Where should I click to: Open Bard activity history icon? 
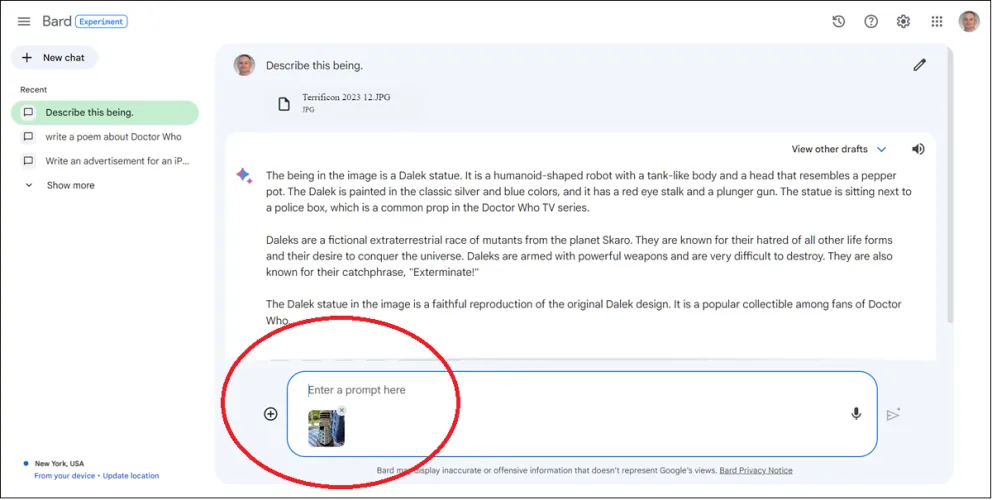tap(839, 22)
